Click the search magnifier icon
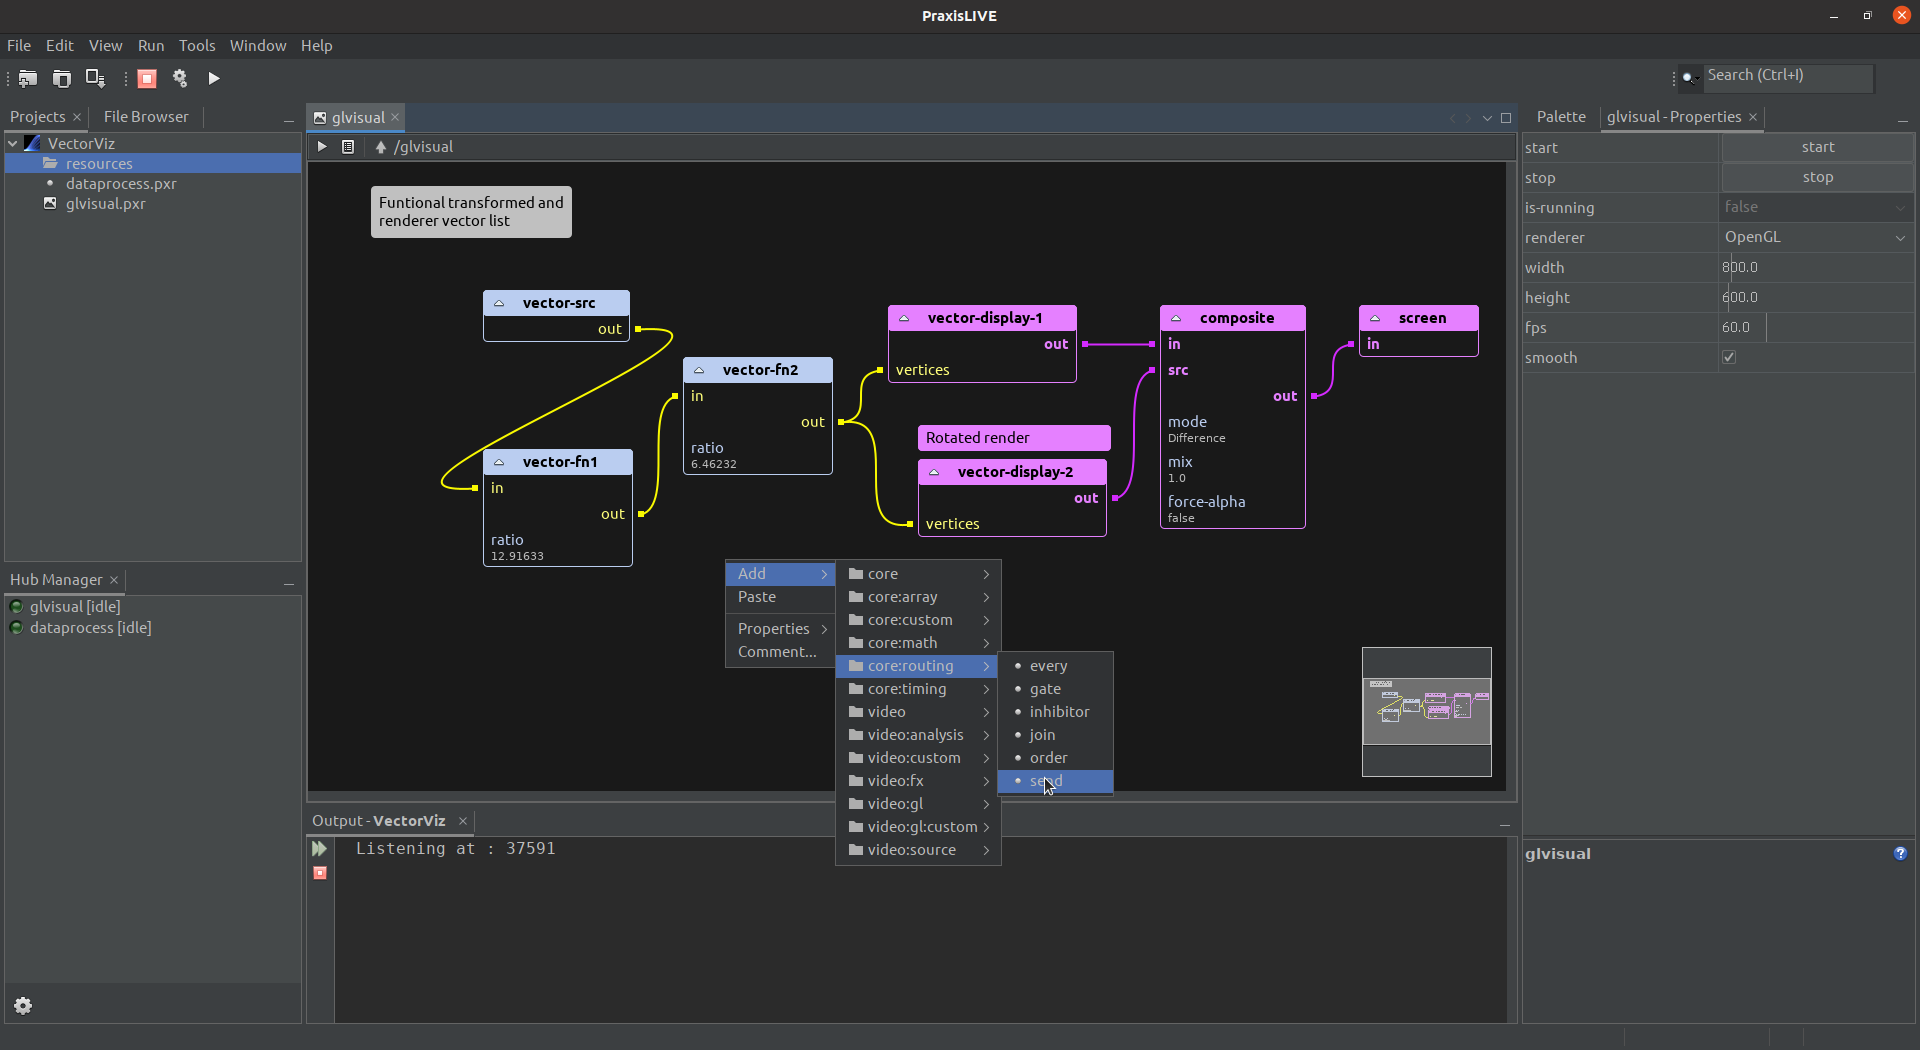 coord(1689,77)
